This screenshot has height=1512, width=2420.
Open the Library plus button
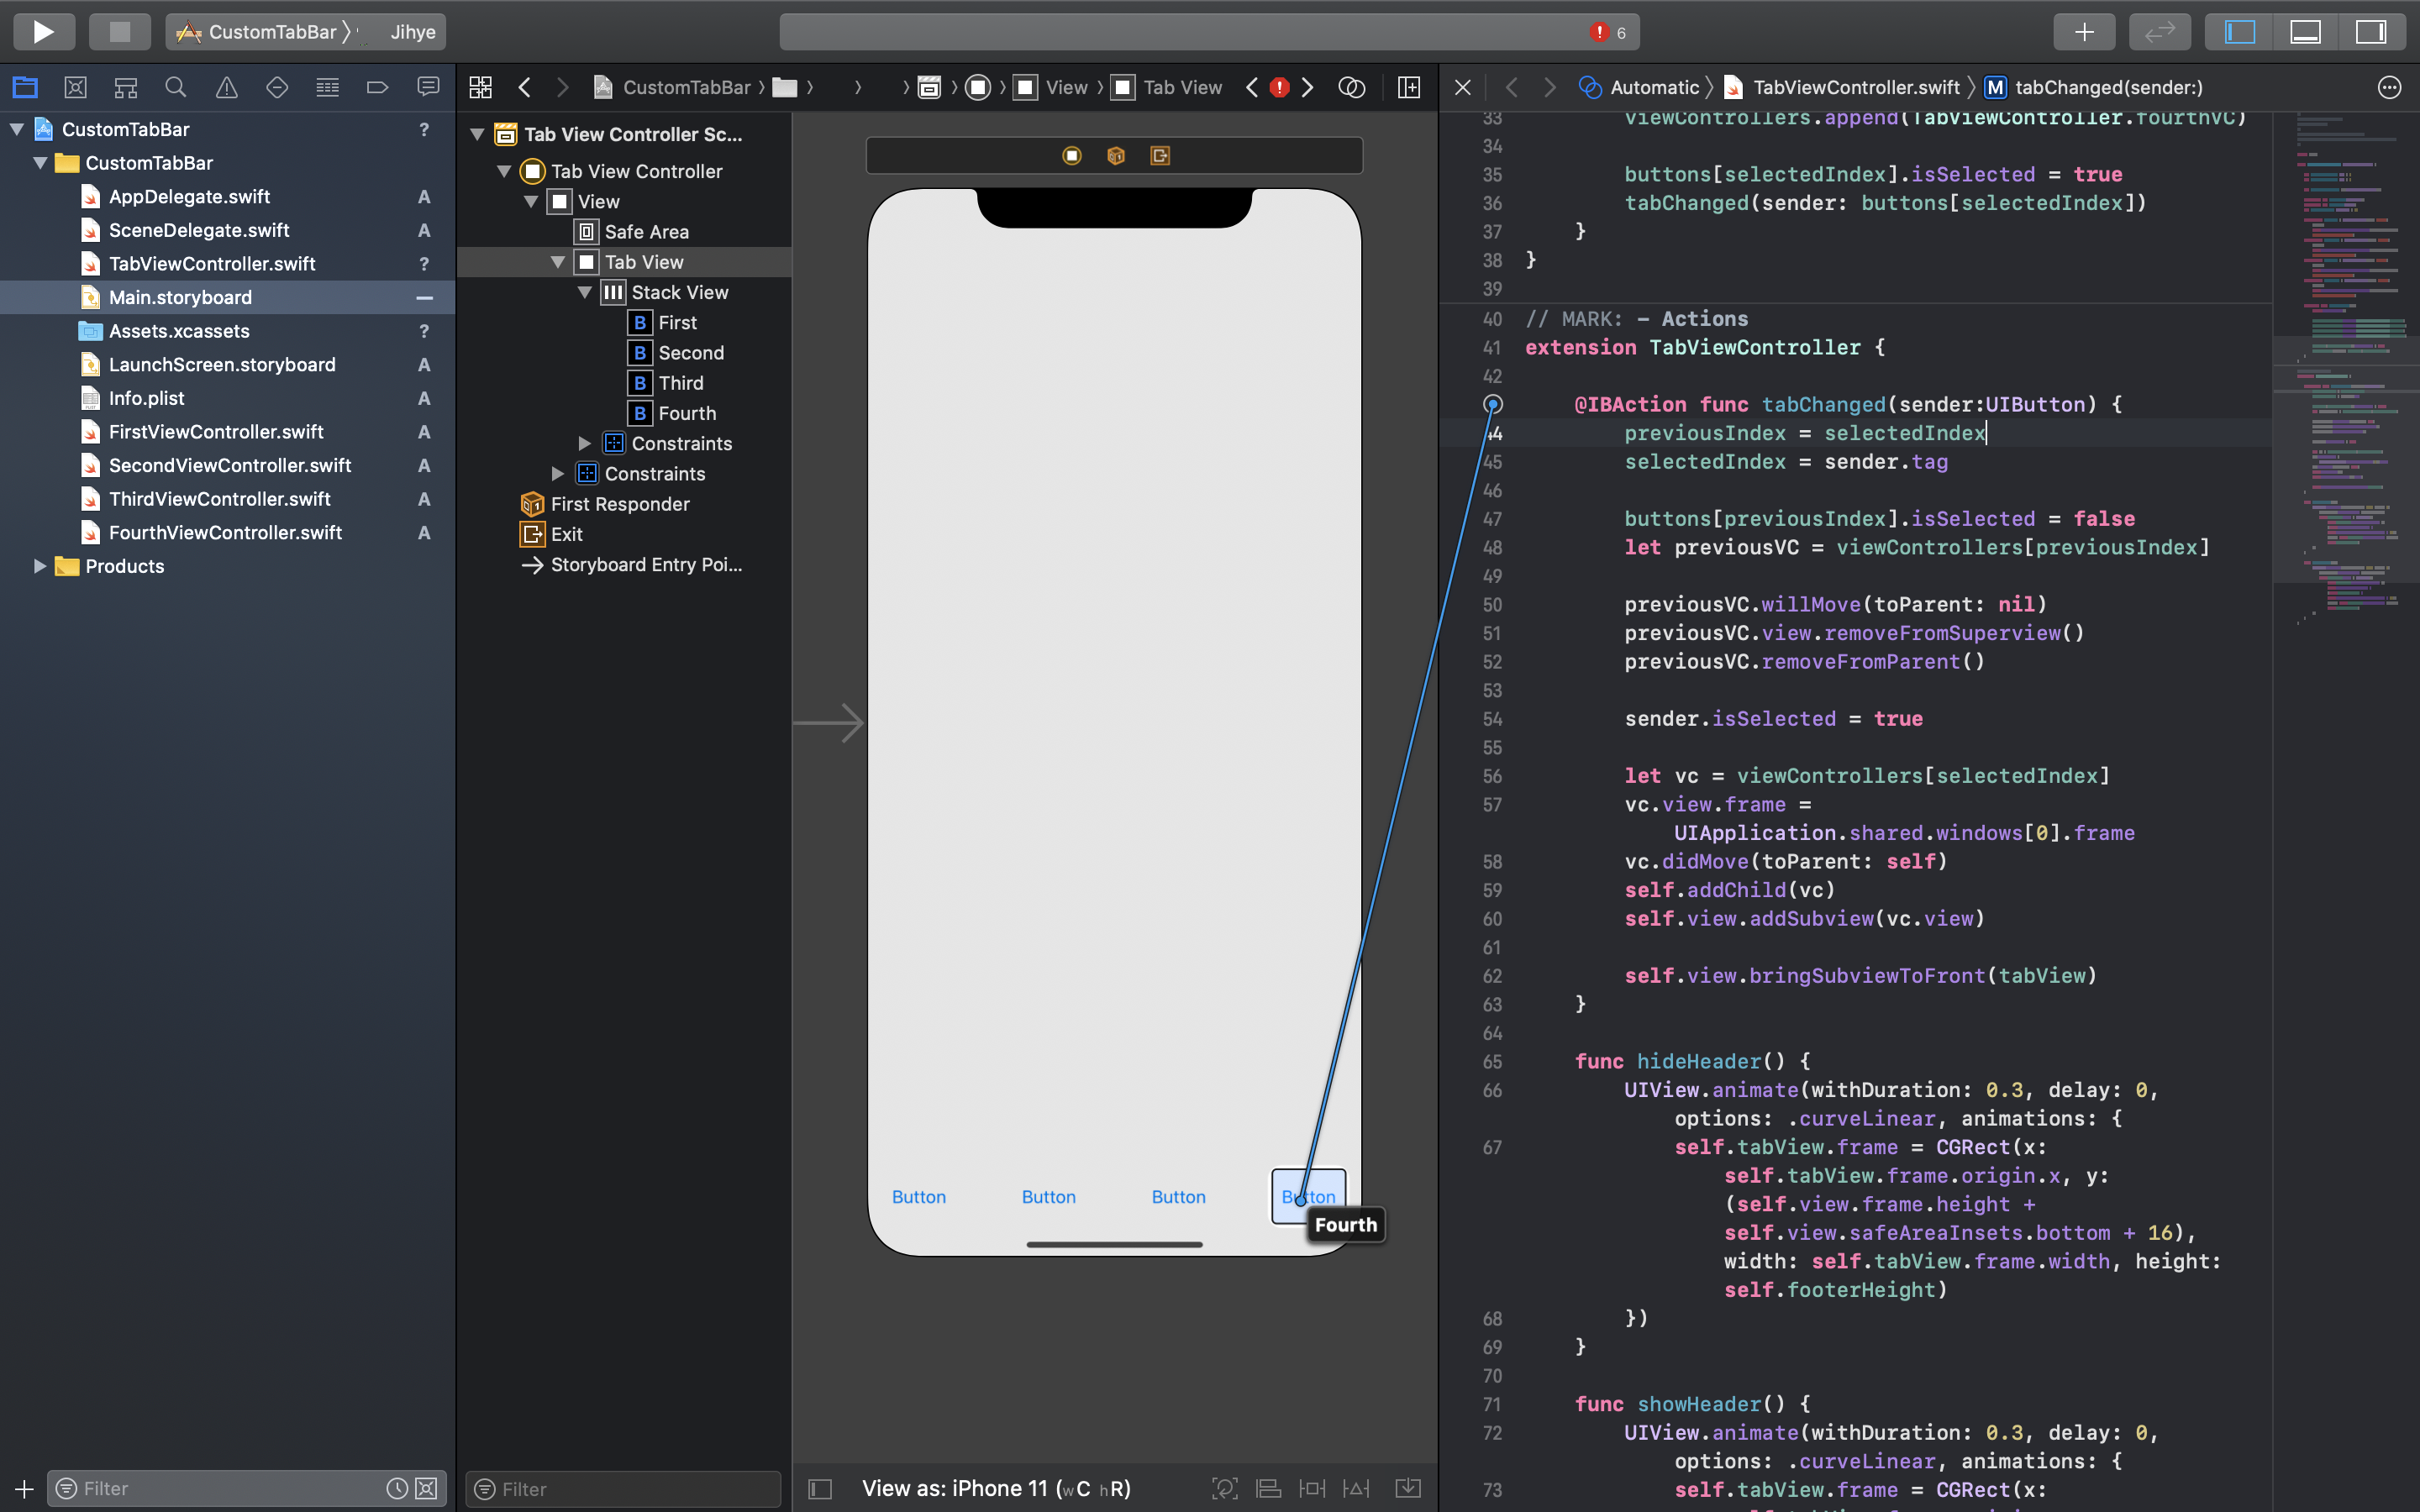2084,32
